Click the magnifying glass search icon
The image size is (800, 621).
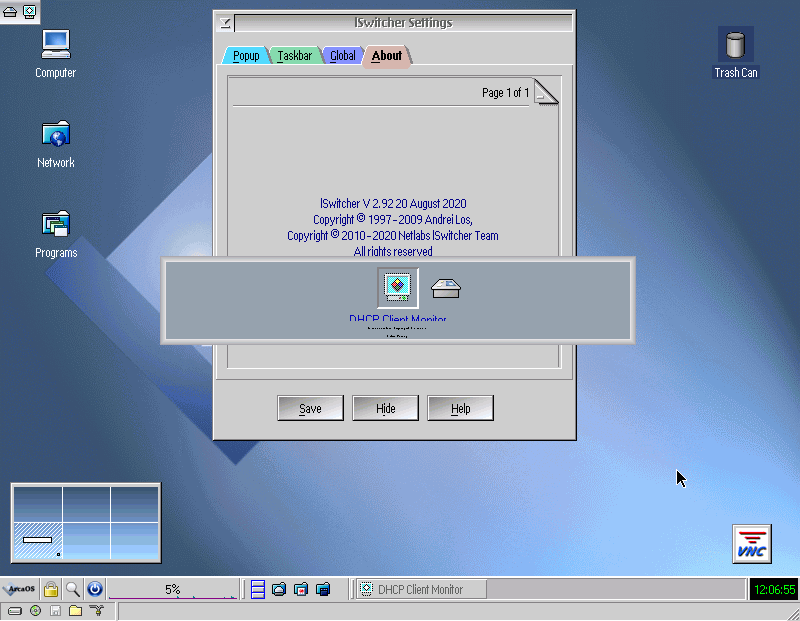pyautogui.click(x=72, y=589)
